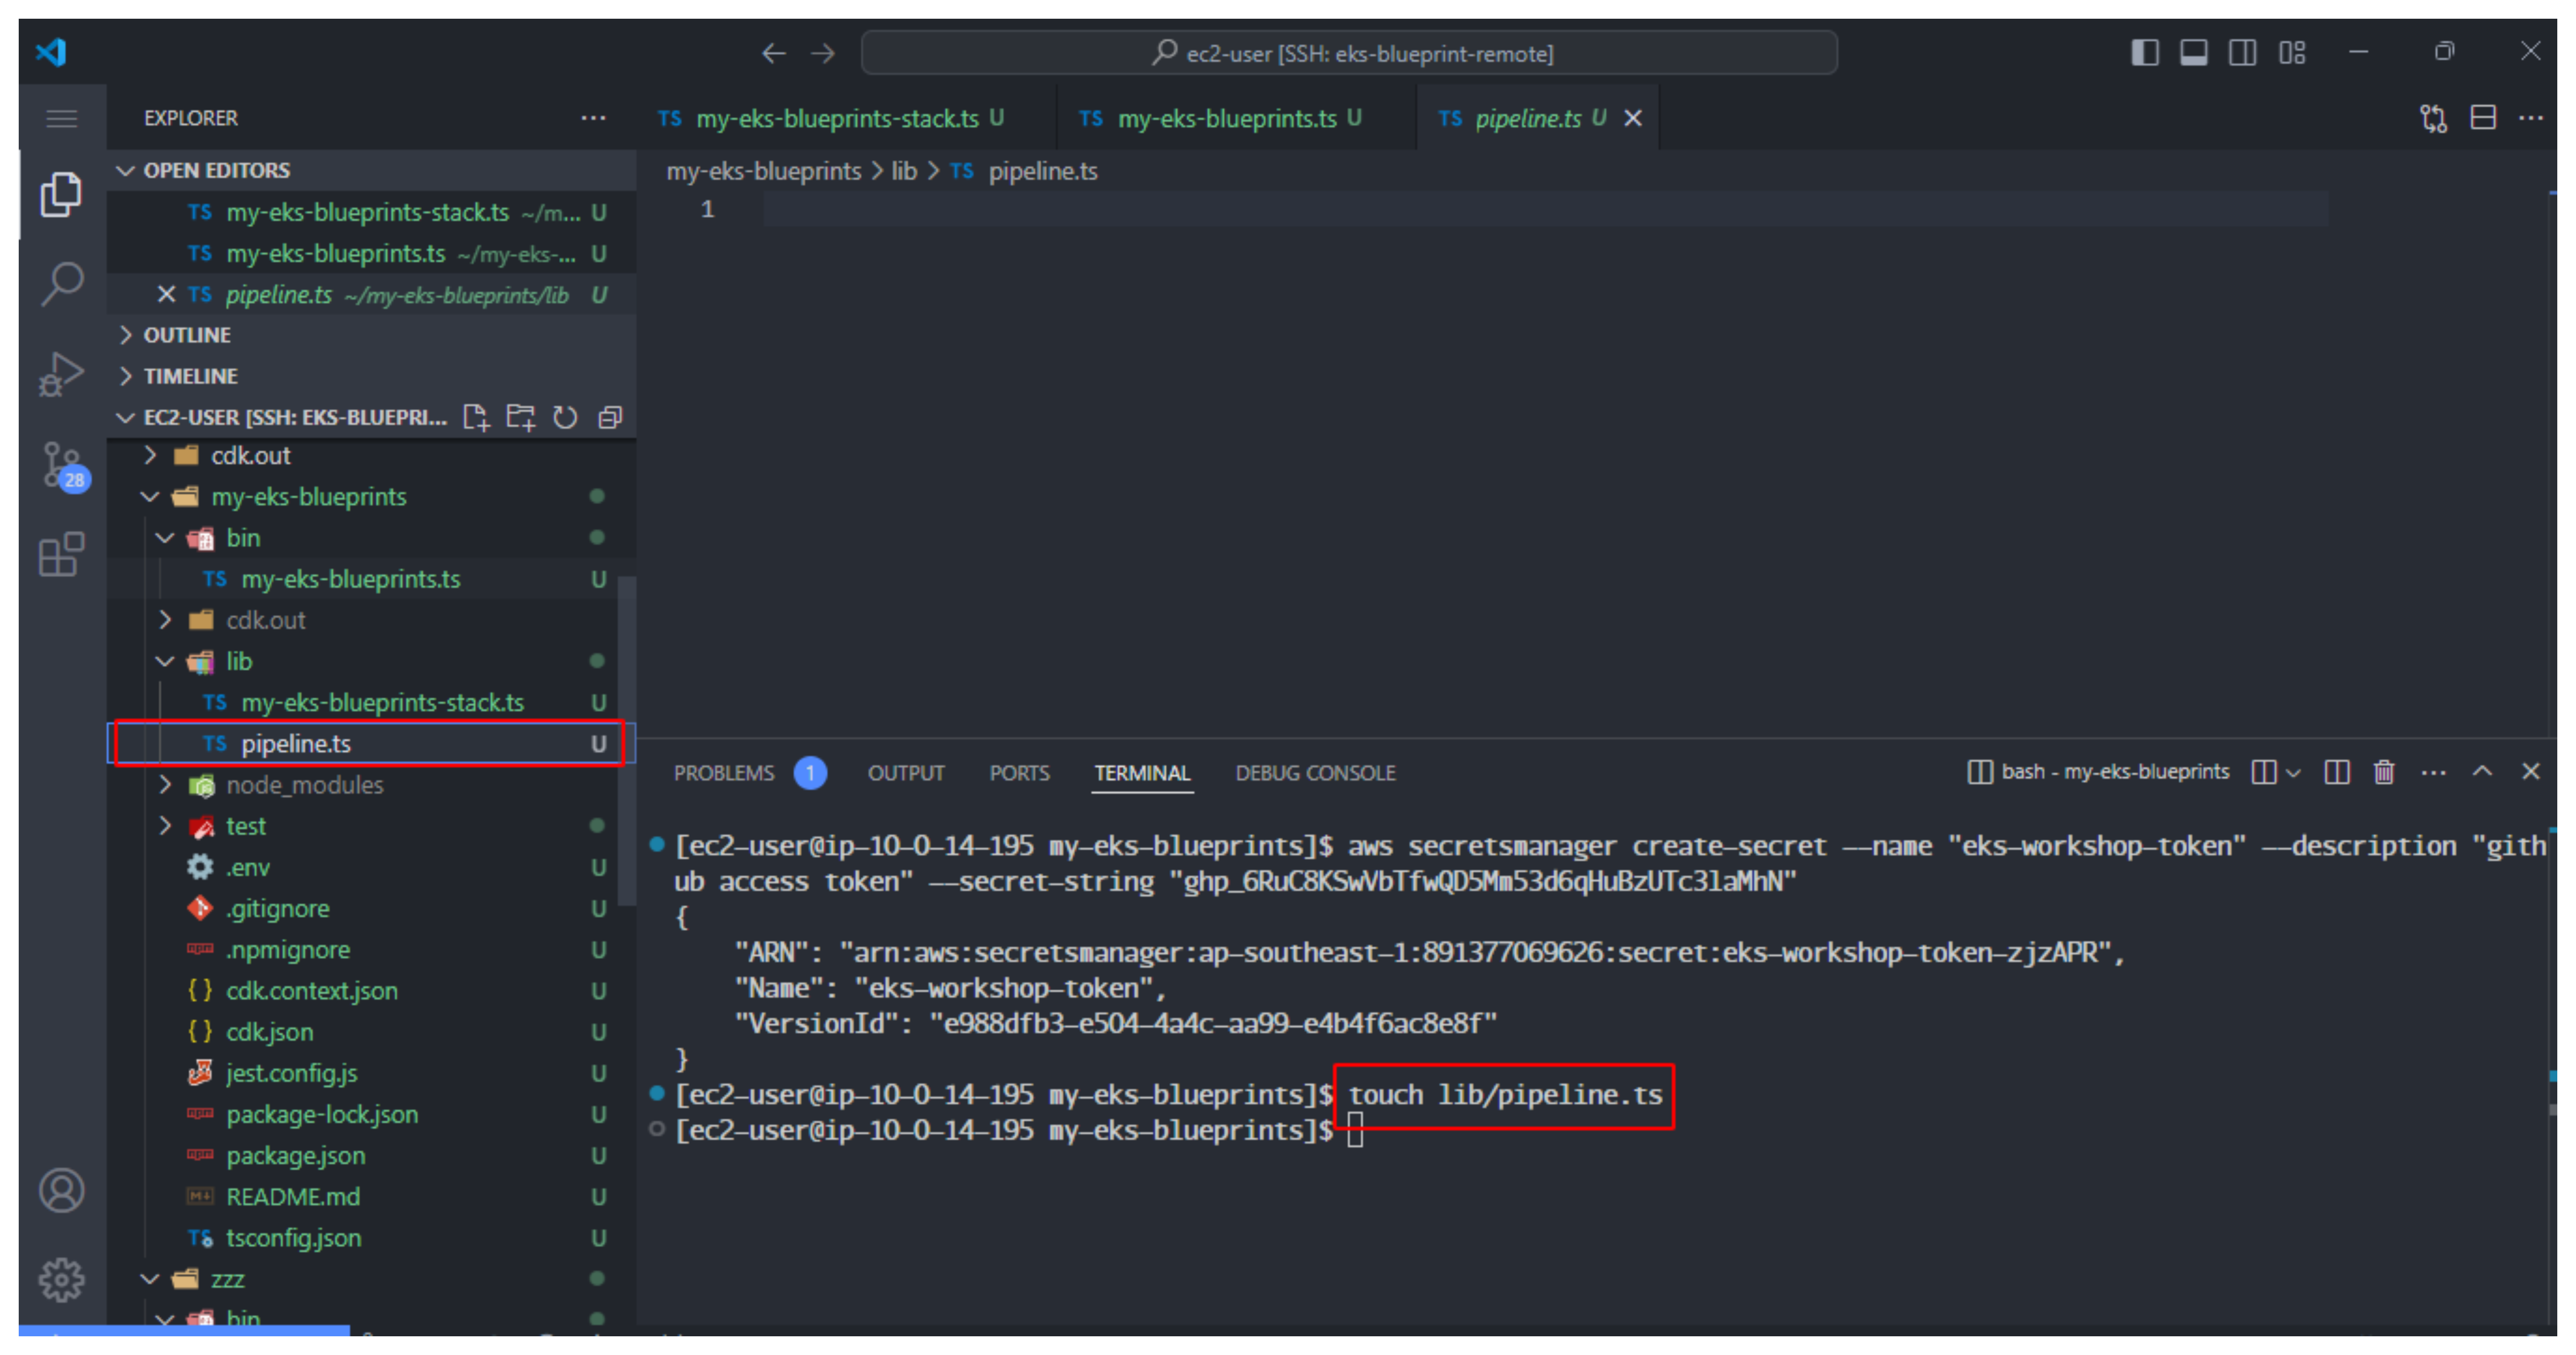Toggle the secondary side bar

pos(2242,53)
